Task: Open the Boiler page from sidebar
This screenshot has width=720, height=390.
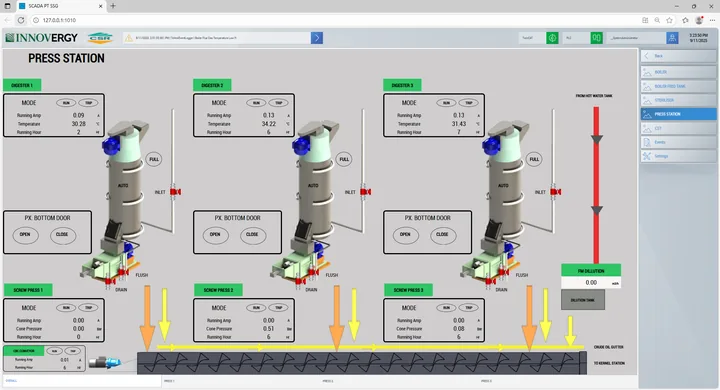Action: click(x=678, y=72)
